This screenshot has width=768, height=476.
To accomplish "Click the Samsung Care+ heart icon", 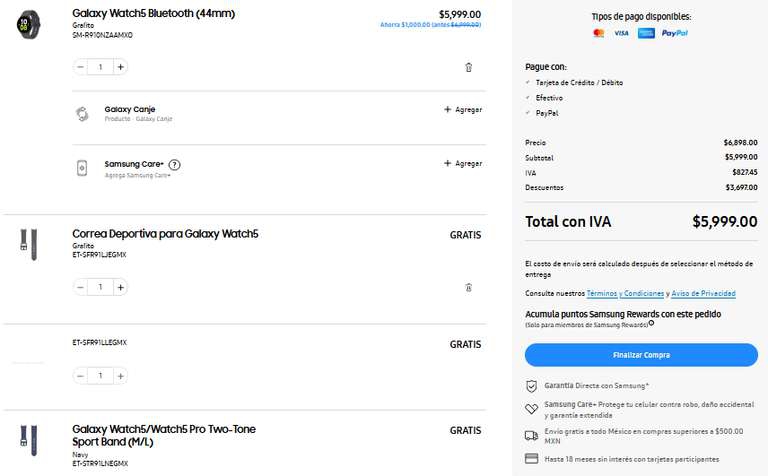I will pos(531,408).
